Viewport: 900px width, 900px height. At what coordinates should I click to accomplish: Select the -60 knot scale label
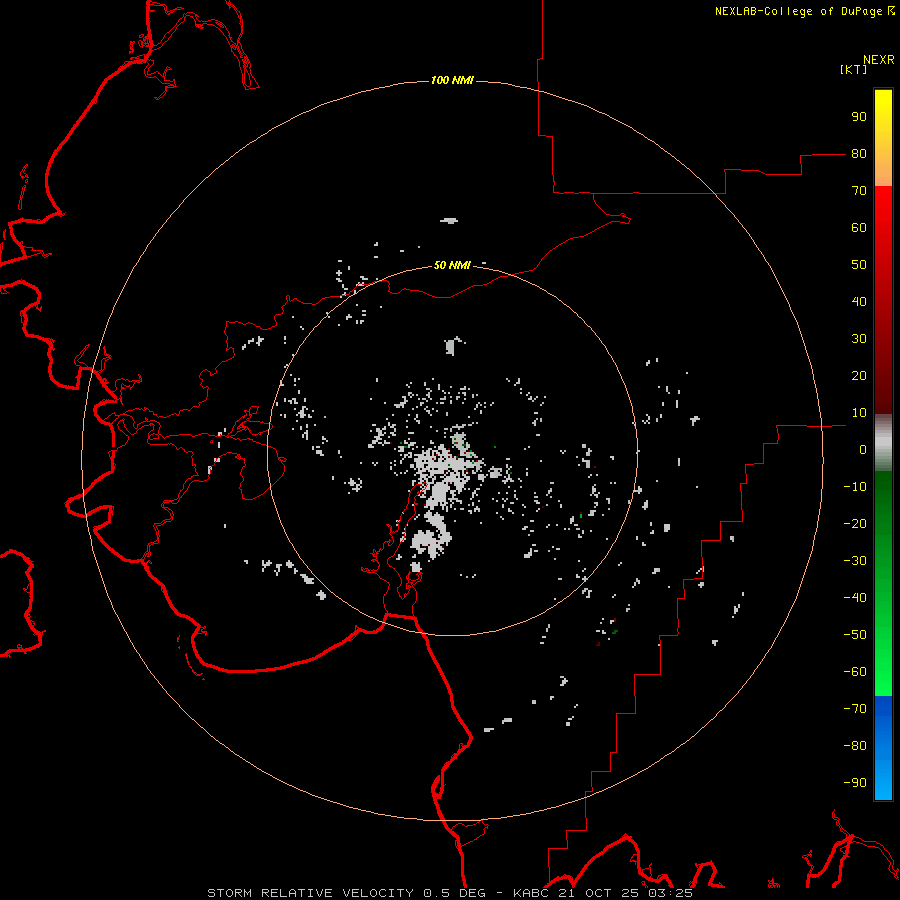tap(855, 672)
